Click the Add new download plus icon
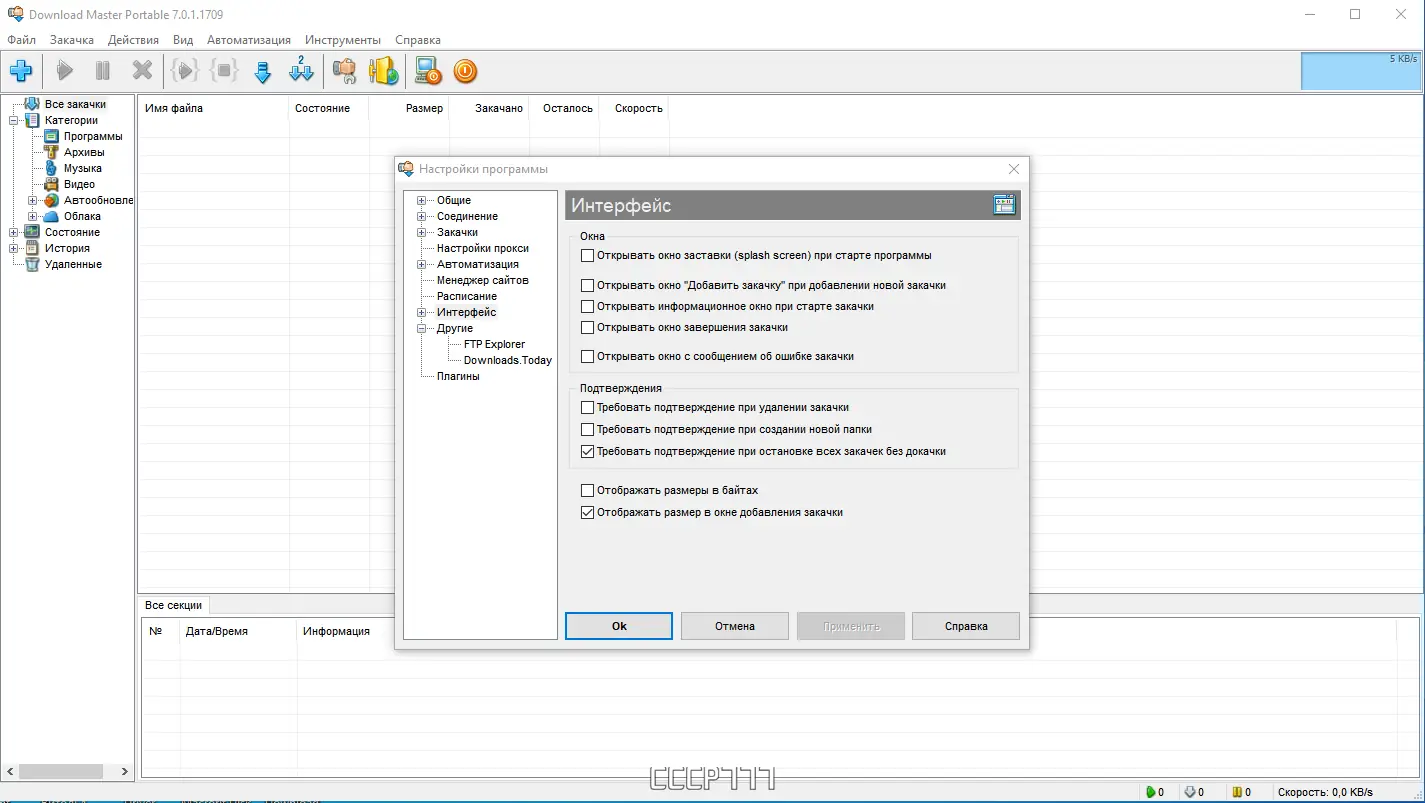Viewport: 1425px width, 803px height. (x=21, y=71)
